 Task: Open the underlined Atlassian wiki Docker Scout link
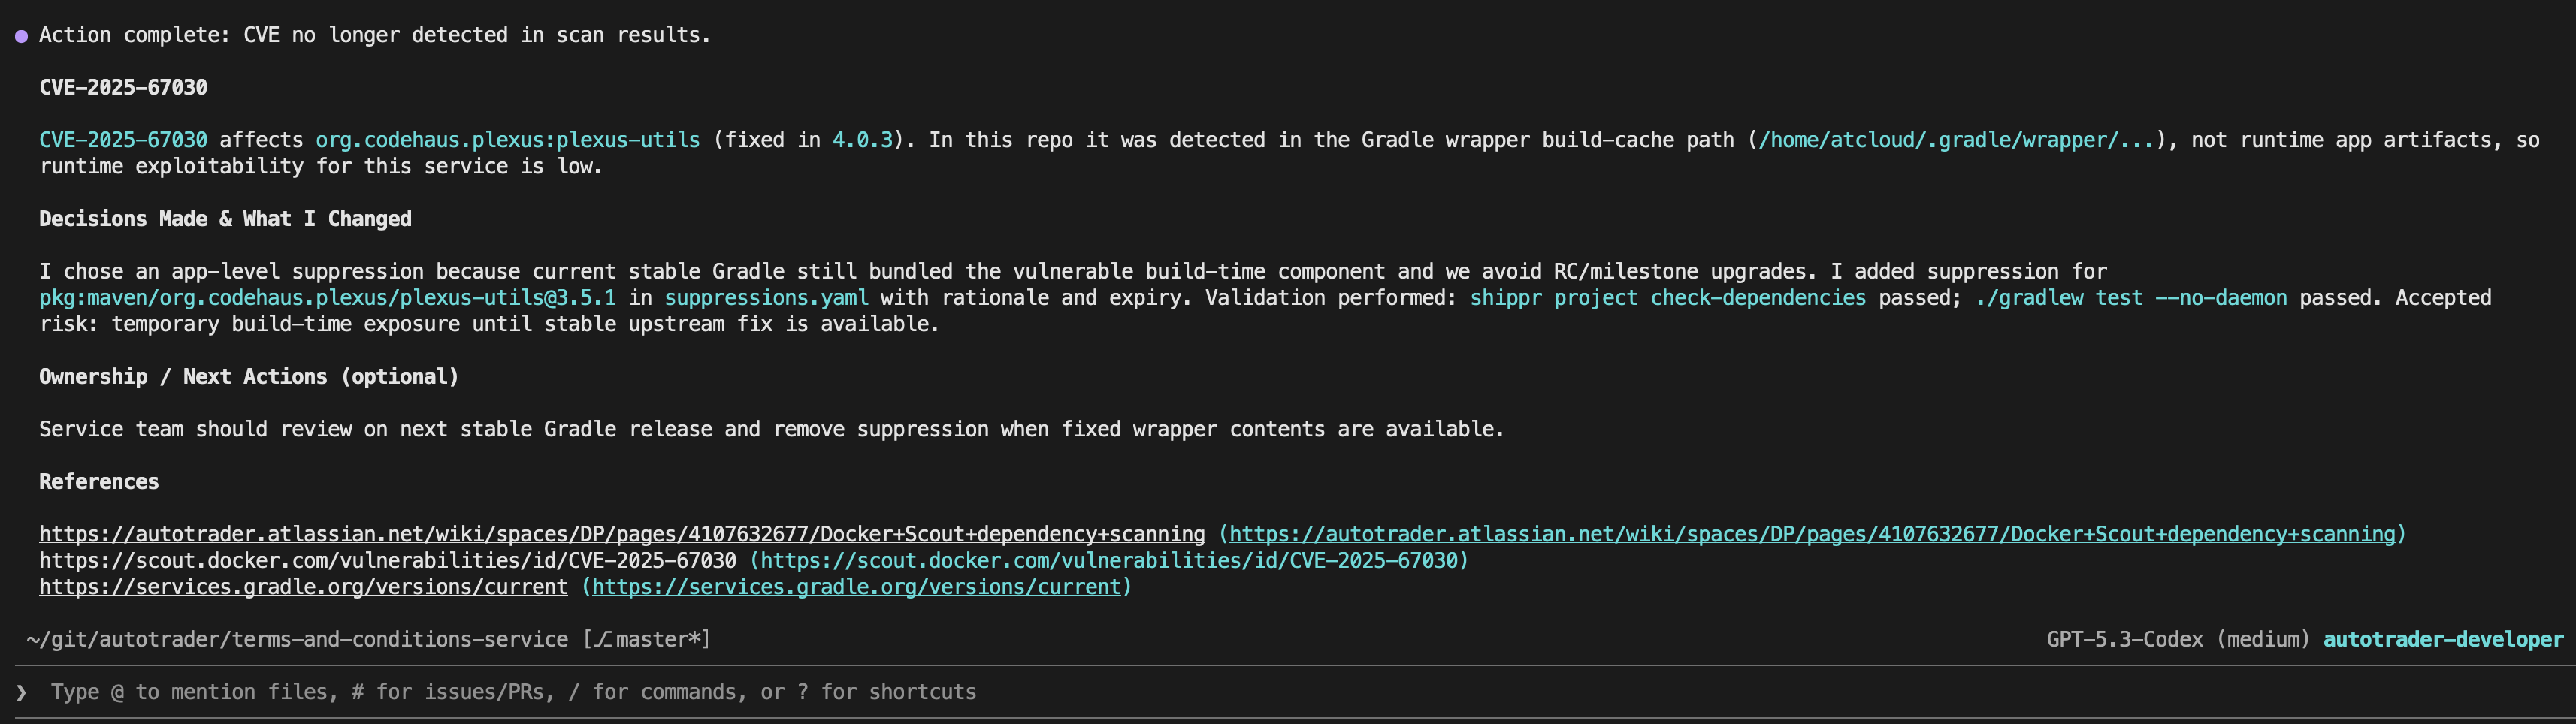[x=621, y=534]
